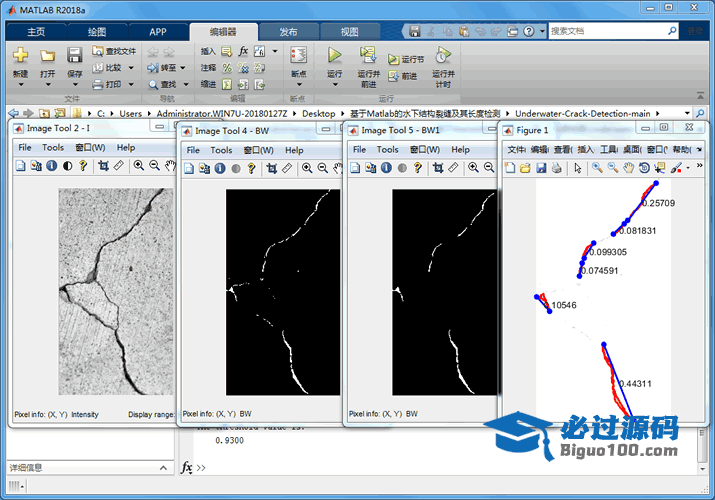Select pan hand tool in Figure 1
The width and height of the screenshot is (715, 500).
[x=628, y=168]
